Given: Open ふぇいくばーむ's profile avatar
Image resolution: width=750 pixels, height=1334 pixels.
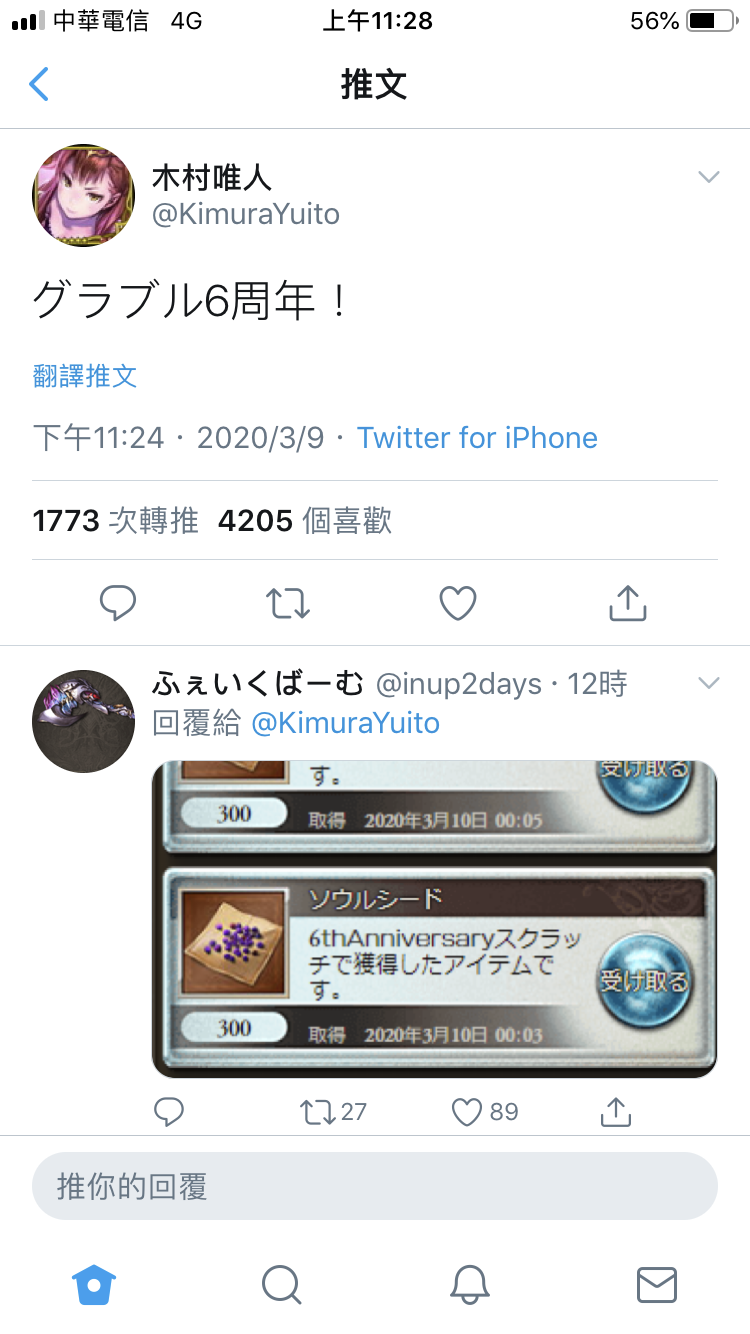Looking at the screenshot, I should coord(84,721).
